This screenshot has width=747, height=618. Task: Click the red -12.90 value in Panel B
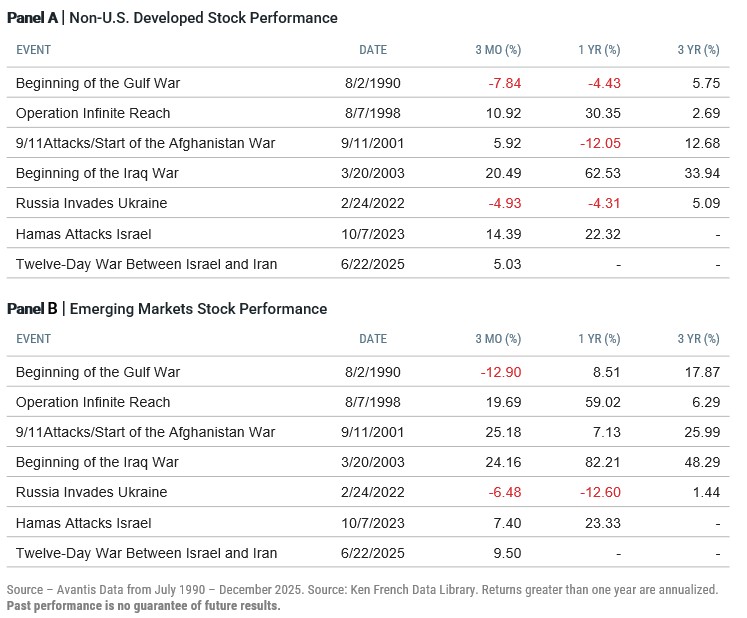pyautogui.click(x=501, y=372)
